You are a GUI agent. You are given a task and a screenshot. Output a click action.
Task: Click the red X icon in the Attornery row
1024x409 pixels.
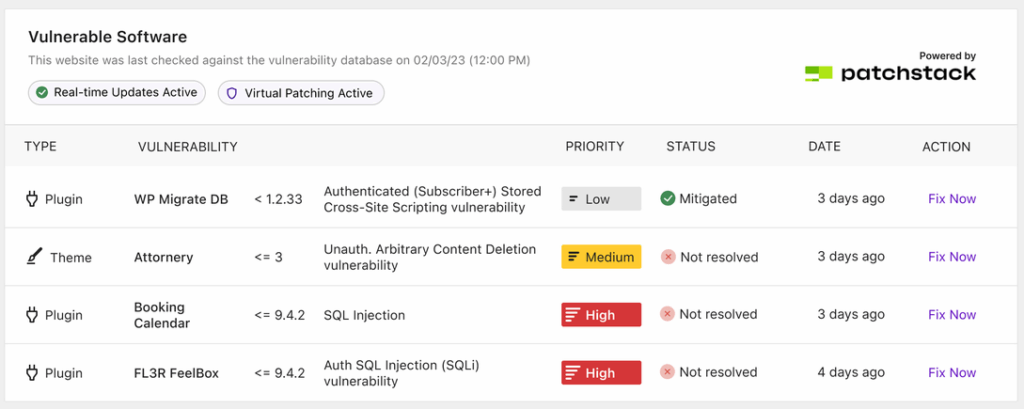(668, 257)
